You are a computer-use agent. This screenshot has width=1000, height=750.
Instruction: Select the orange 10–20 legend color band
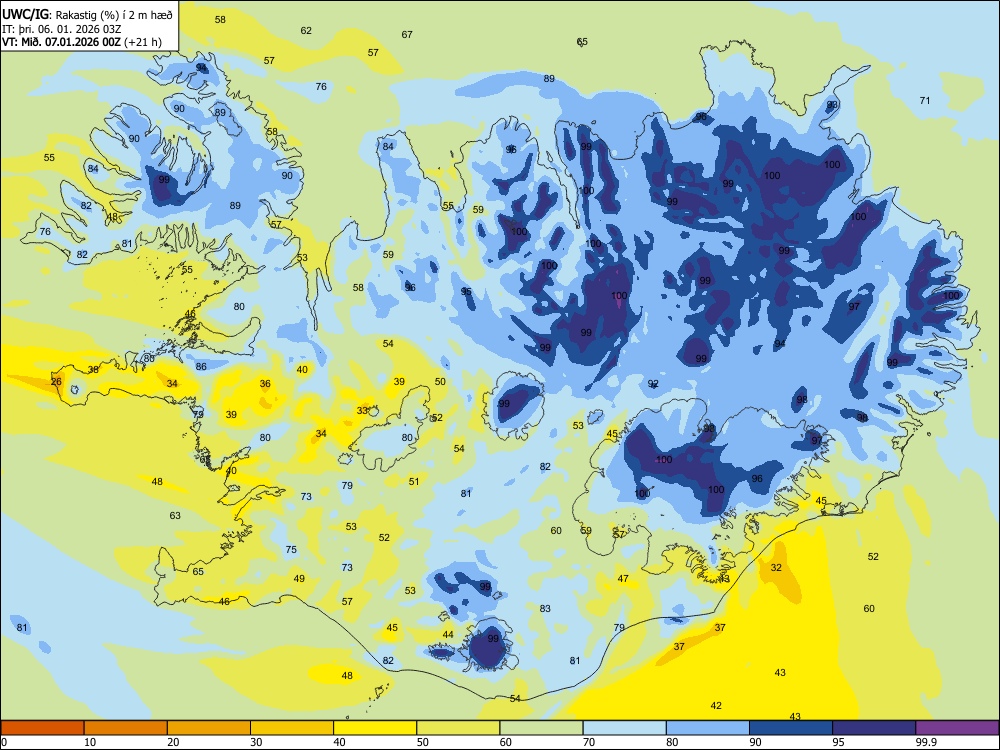(126, 728)
